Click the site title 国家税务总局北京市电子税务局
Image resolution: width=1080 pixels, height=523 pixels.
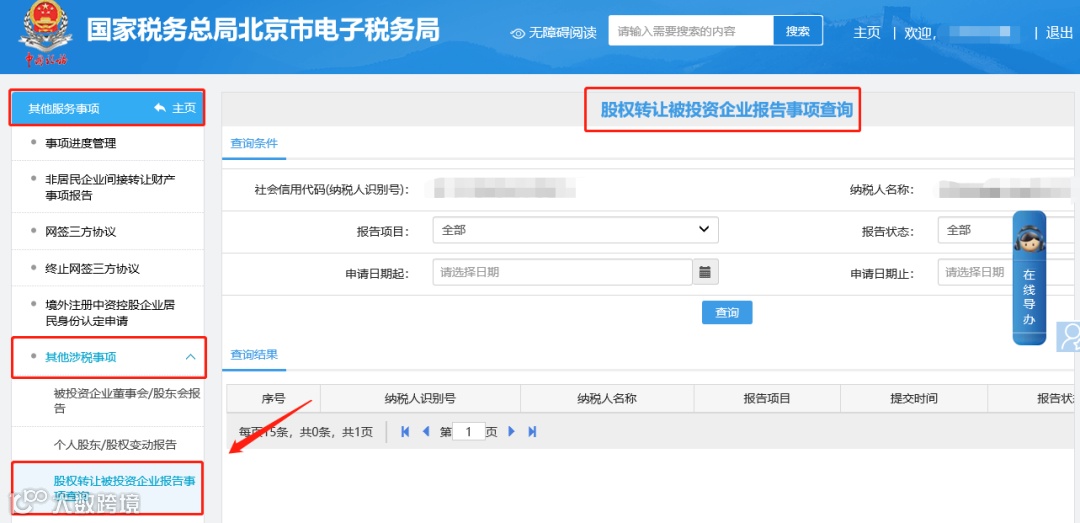point(263,30)
